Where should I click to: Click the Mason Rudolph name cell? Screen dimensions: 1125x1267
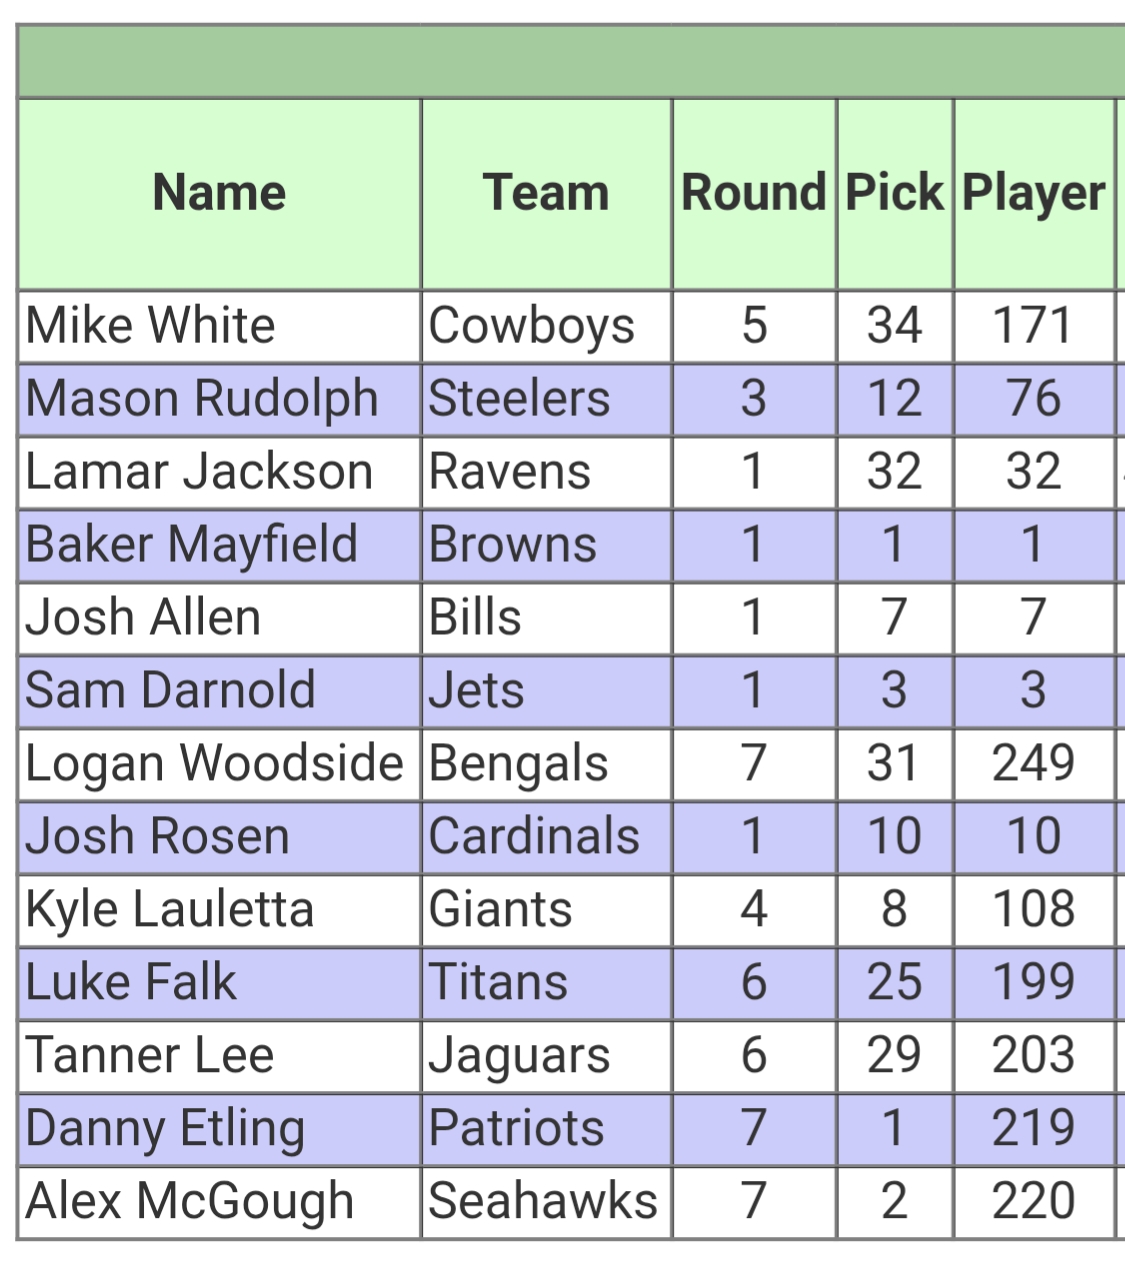tap(201, 399)
